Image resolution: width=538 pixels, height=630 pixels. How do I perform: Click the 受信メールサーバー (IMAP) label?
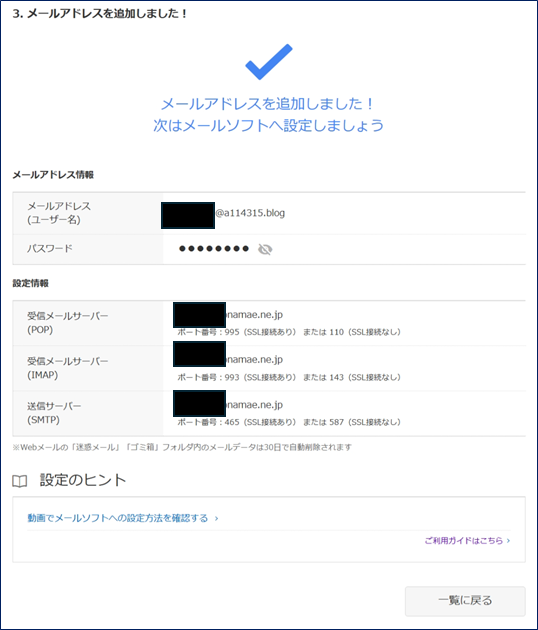[68, 368]
